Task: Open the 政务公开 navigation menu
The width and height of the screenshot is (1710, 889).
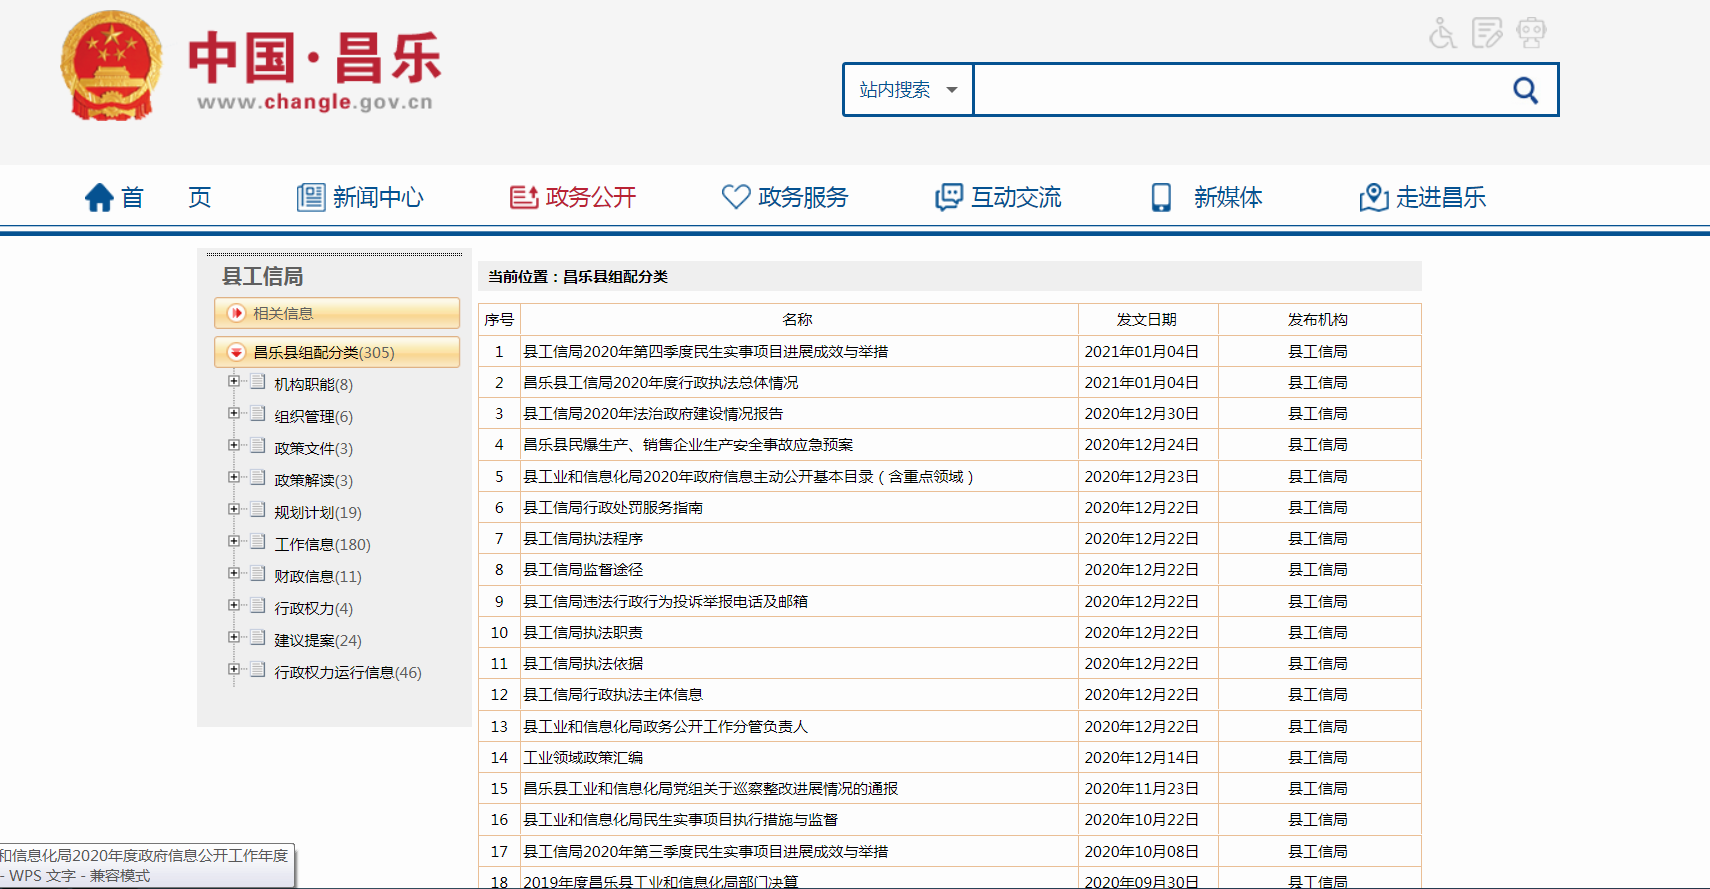Action: click(x=573, y=198)
